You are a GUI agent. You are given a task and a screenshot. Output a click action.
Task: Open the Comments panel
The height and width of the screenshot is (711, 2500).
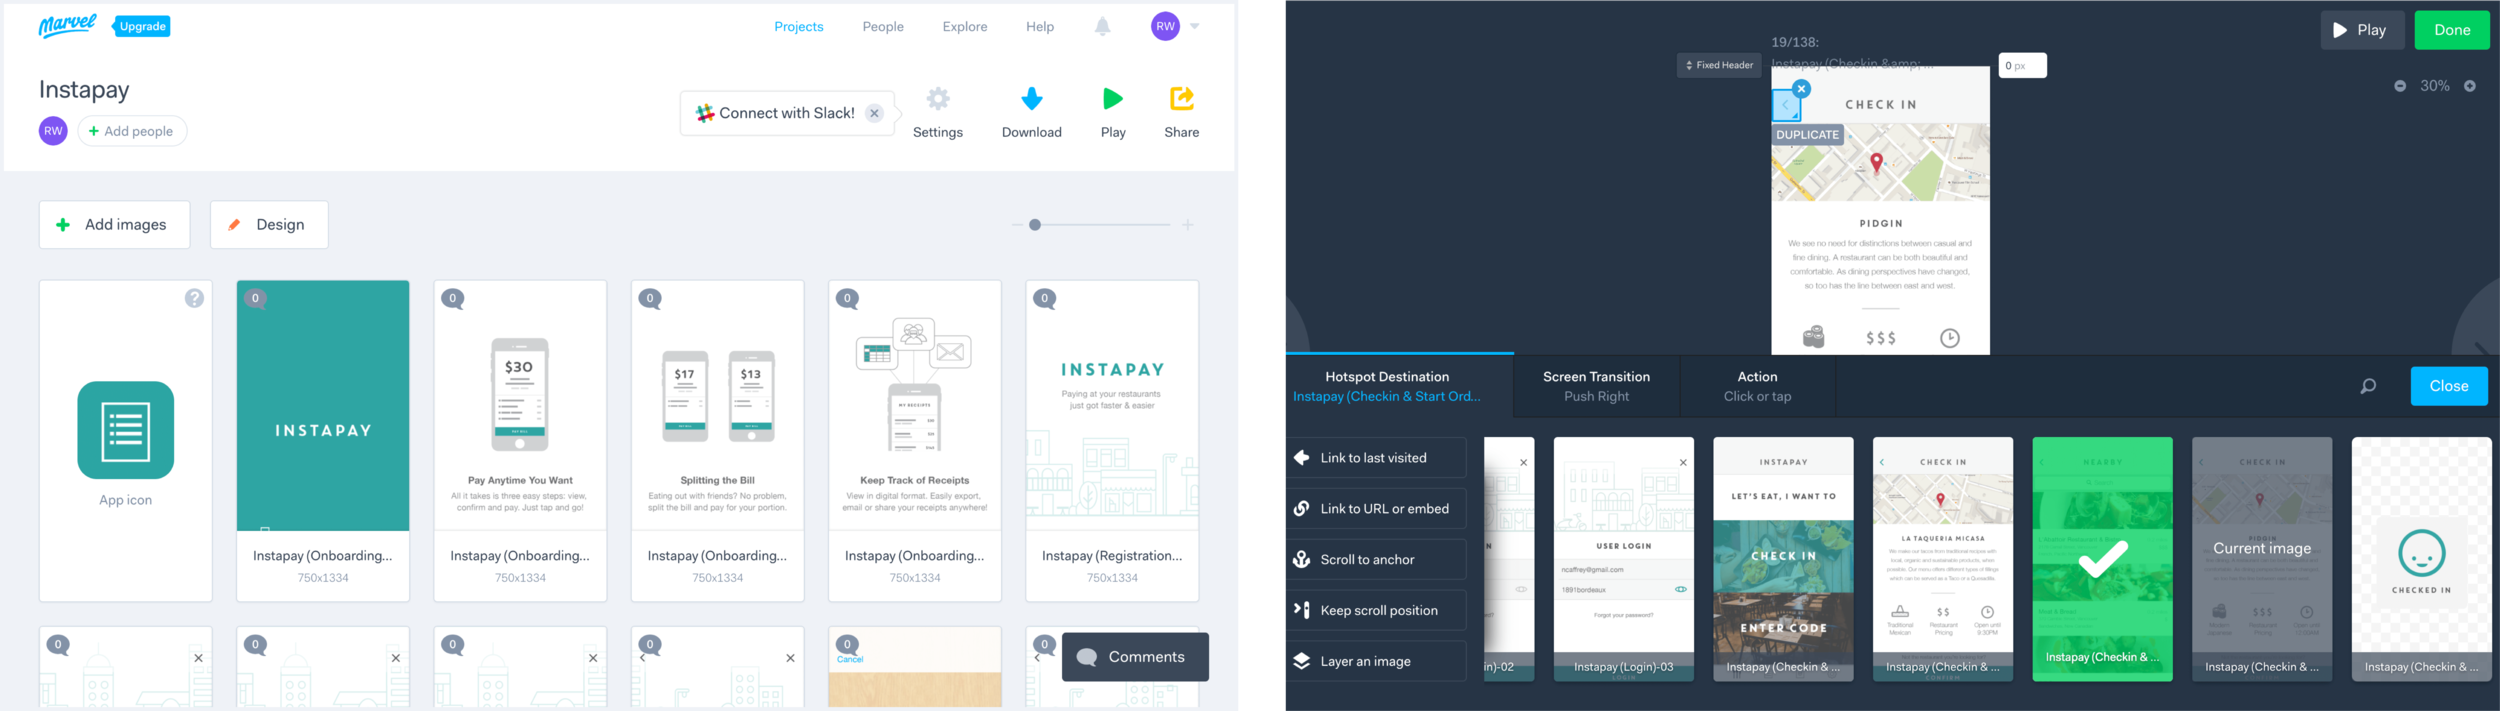pos(1135,657)
